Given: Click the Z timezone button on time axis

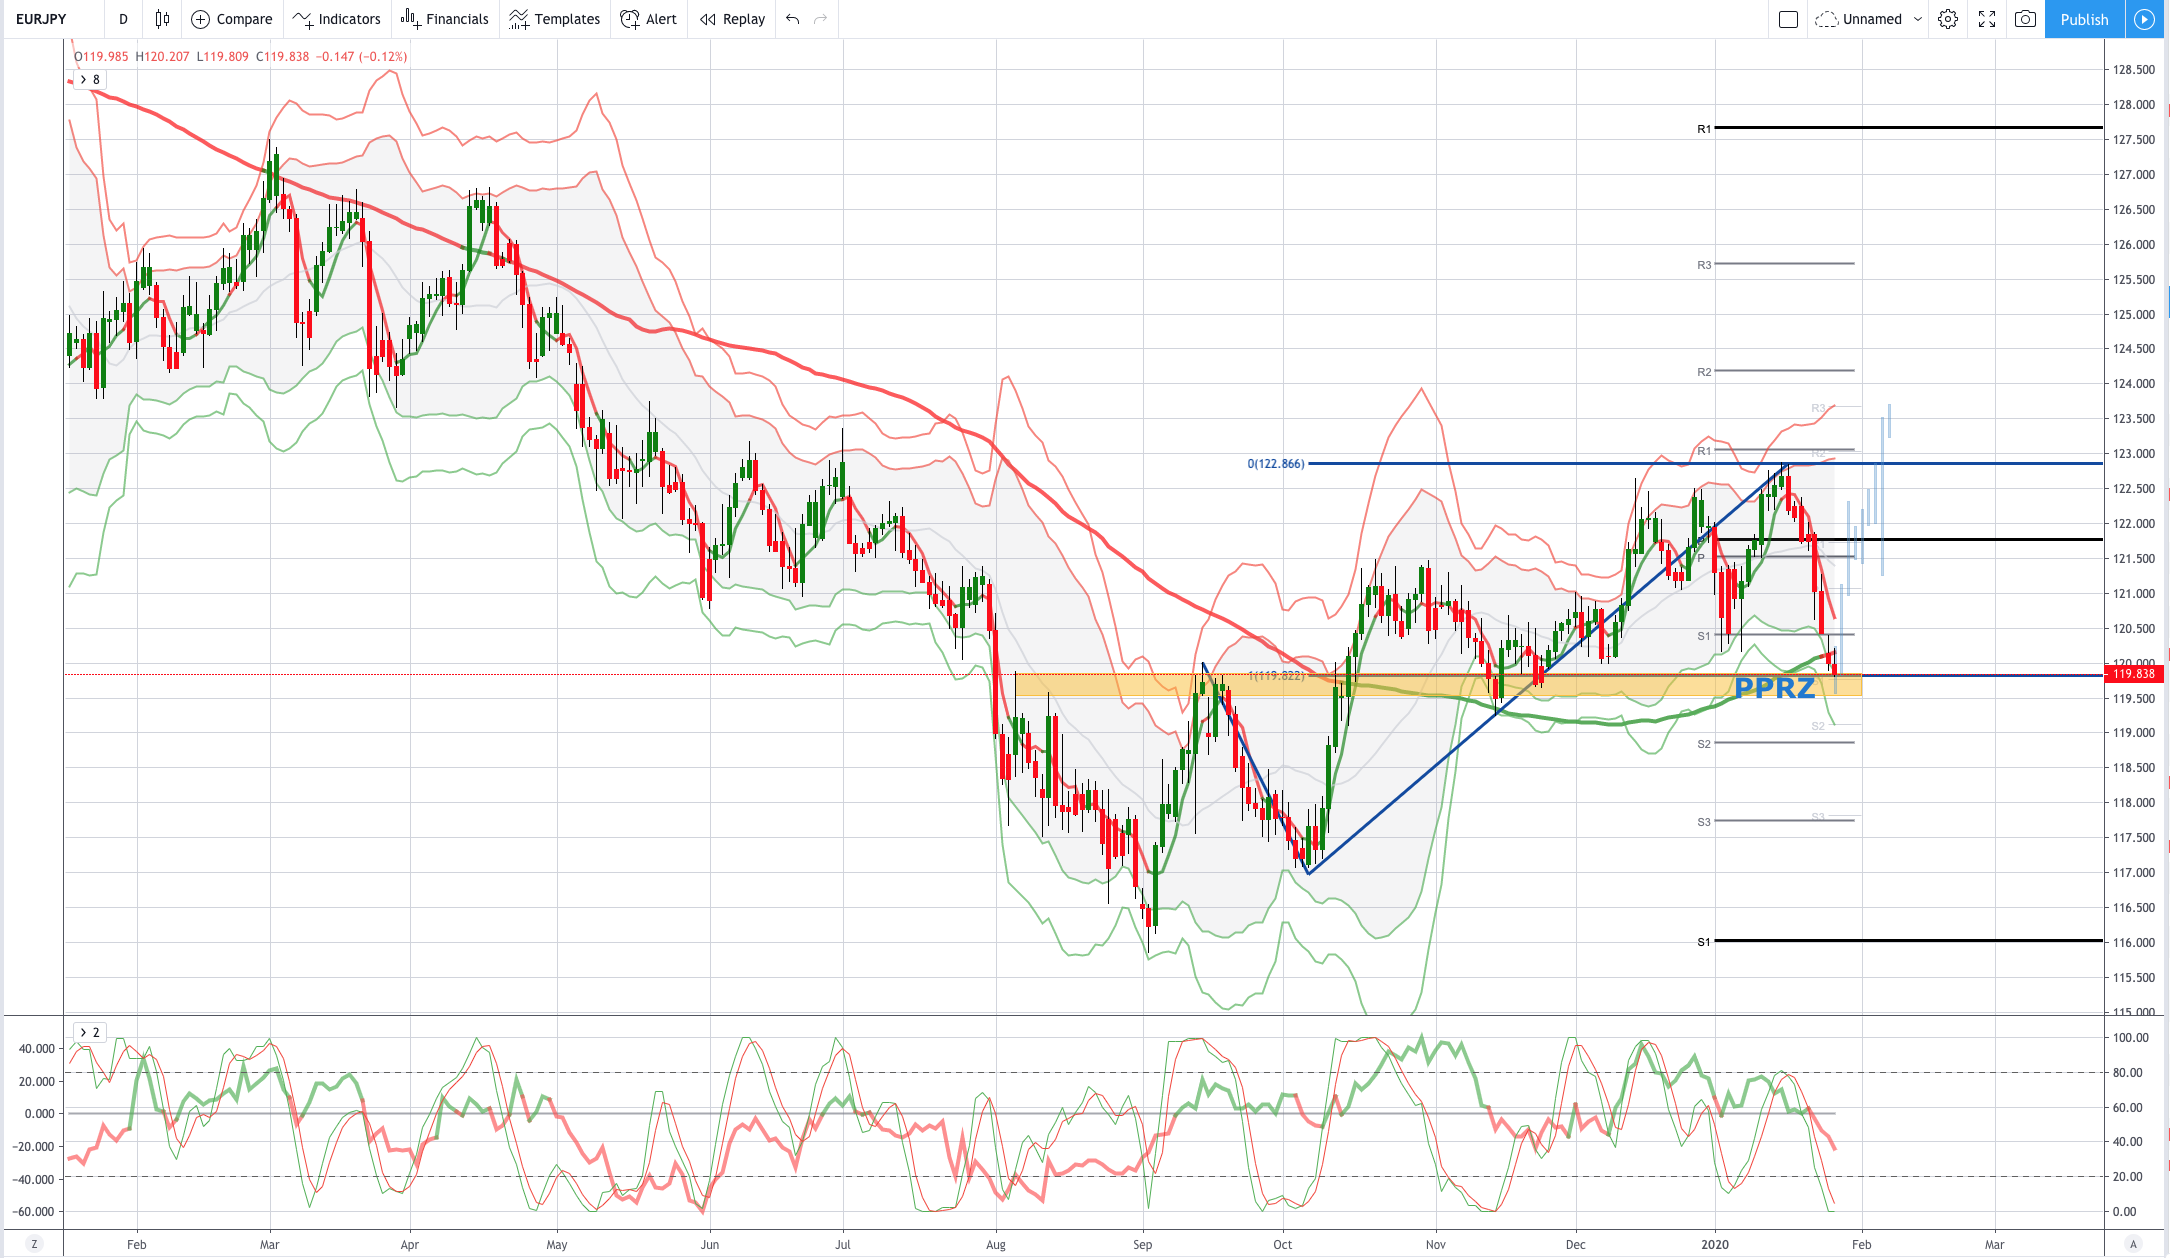Looking at the screenshot, I should (34, 1244).
